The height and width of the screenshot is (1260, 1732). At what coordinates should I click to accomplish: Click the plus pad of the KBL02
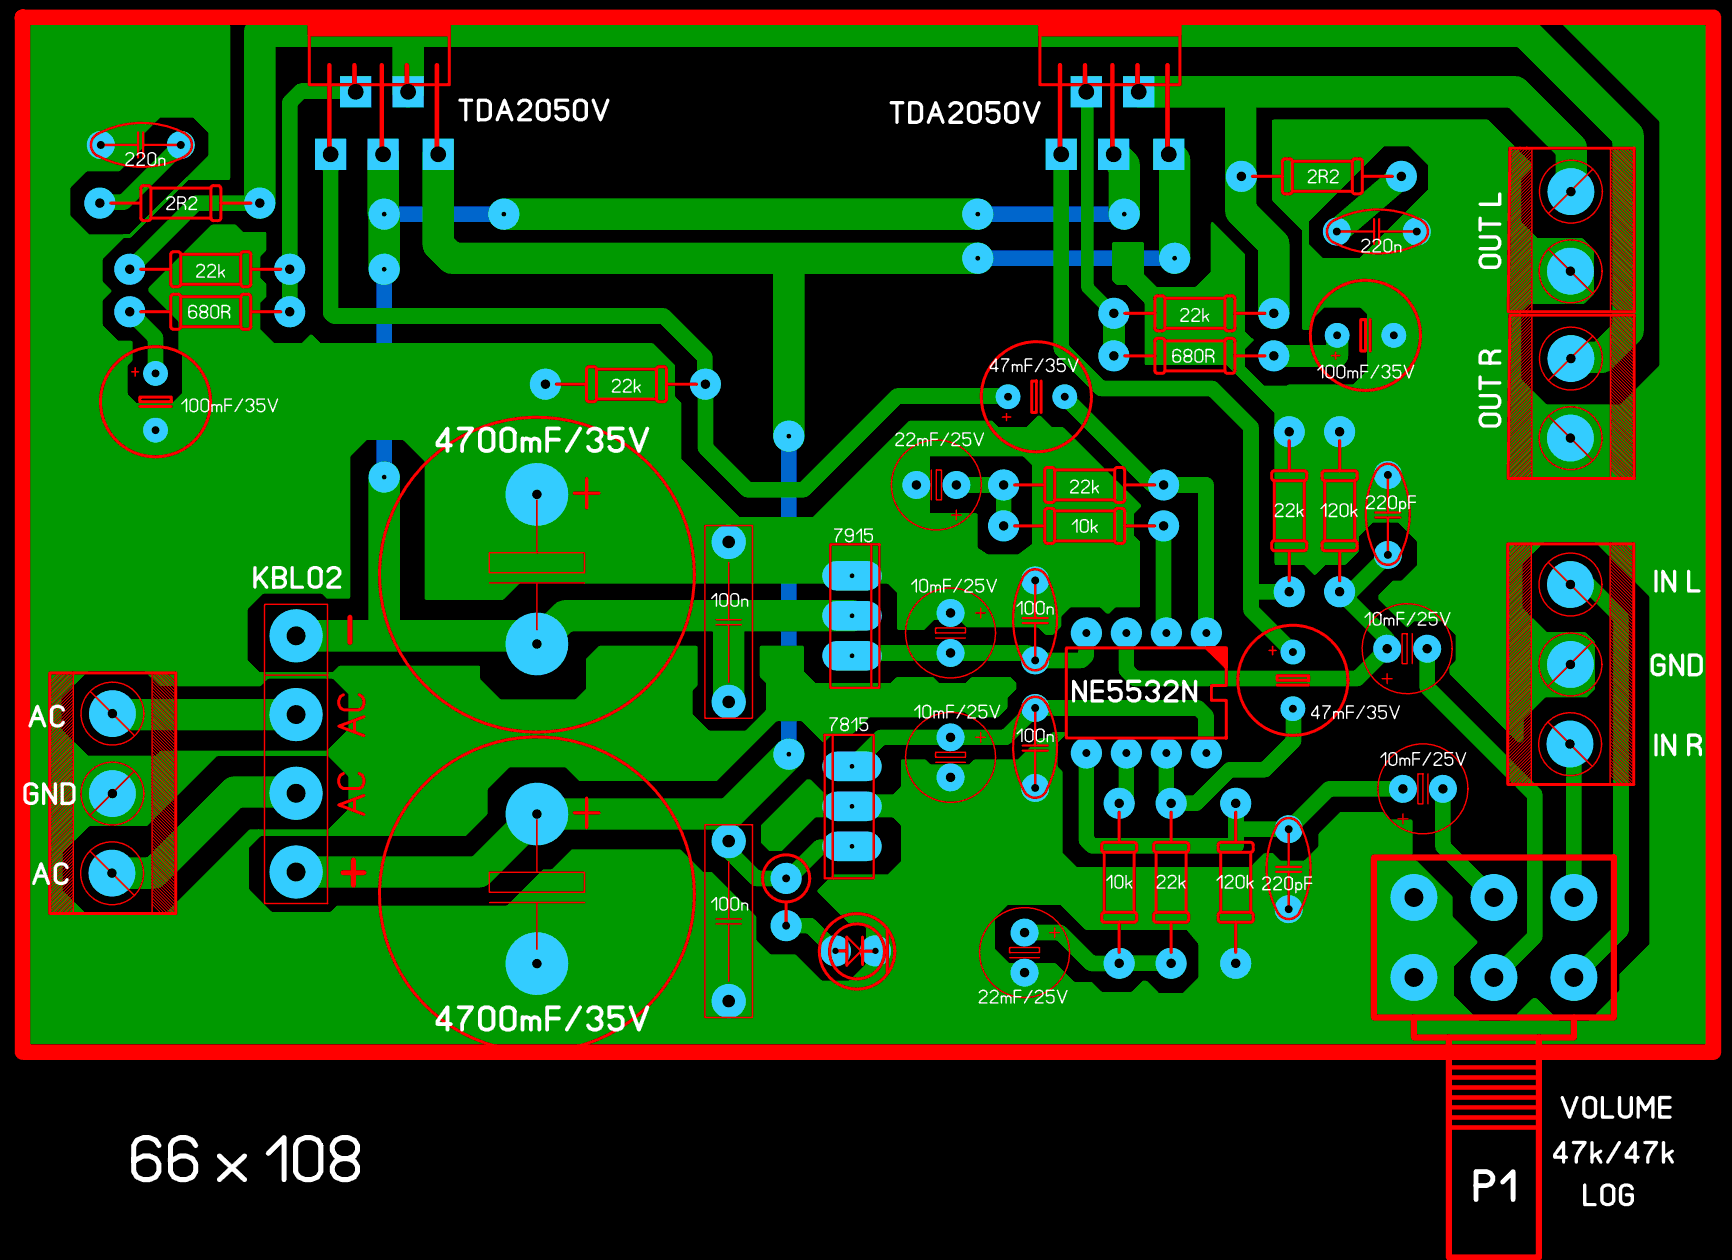(296, 872)
